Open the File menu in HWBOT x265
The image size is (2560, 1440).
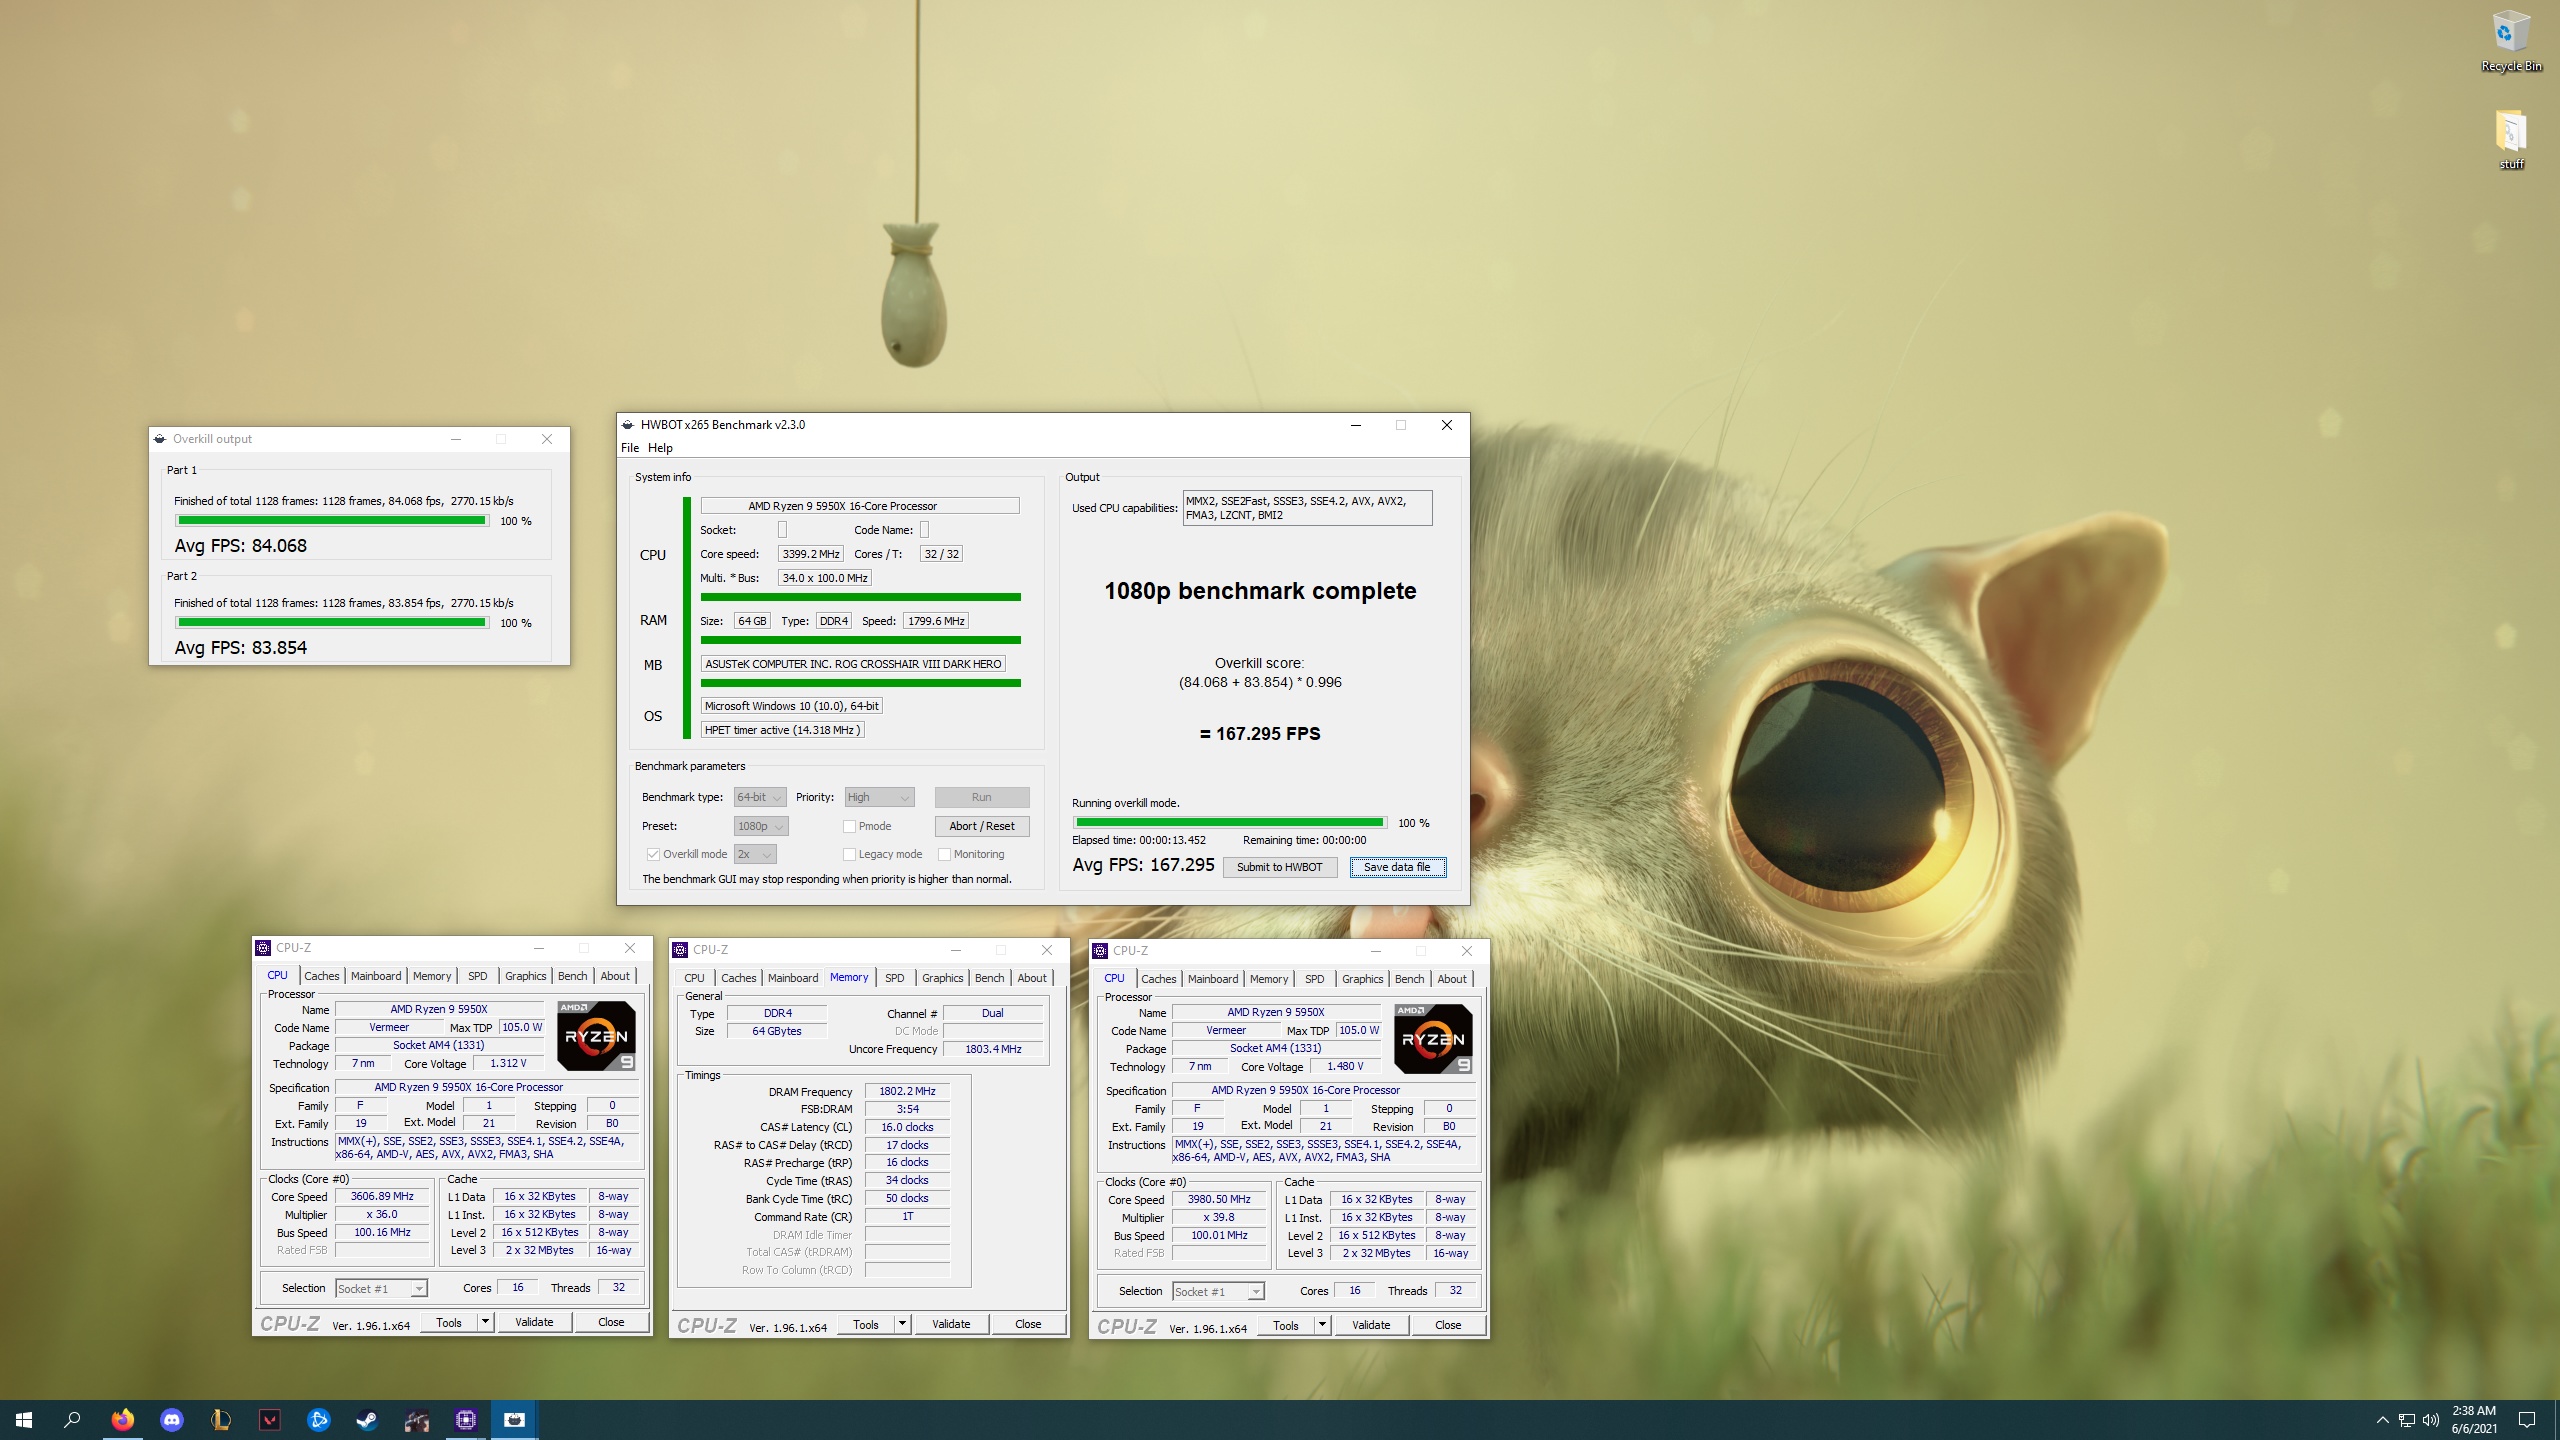point(630,448)
